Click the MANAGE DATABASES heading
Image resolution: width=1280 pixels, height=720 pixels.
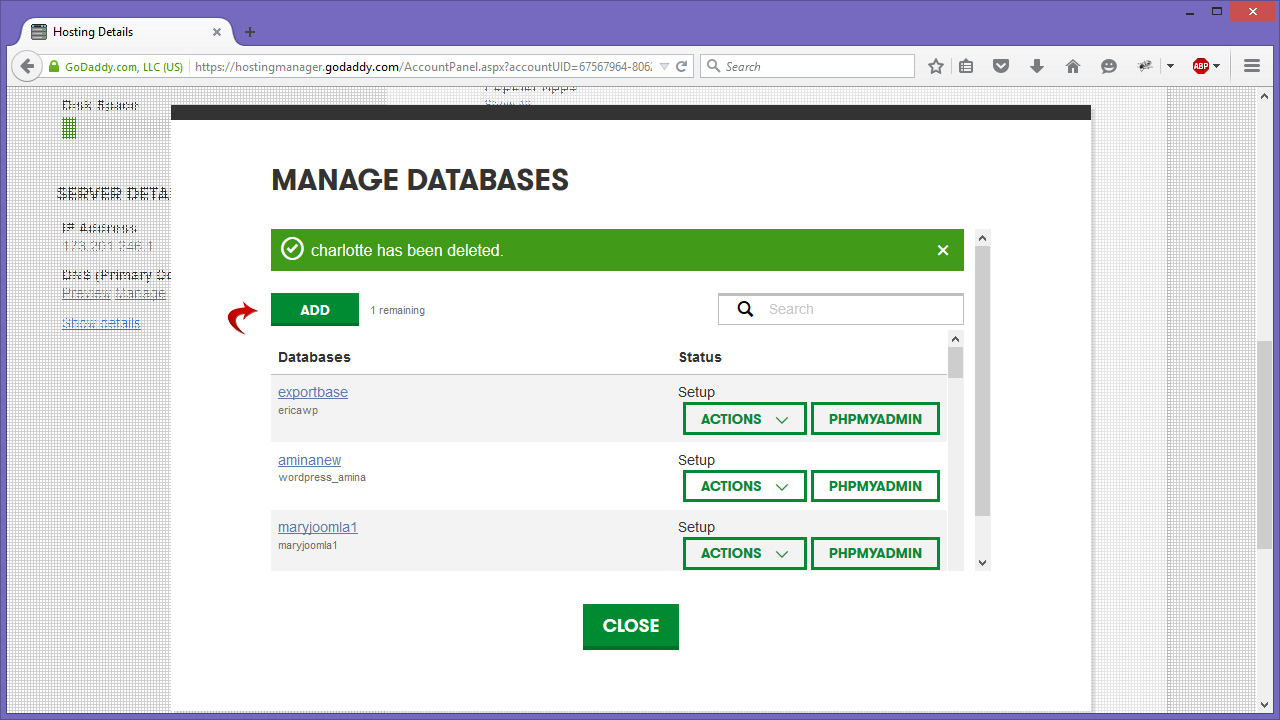420,180
